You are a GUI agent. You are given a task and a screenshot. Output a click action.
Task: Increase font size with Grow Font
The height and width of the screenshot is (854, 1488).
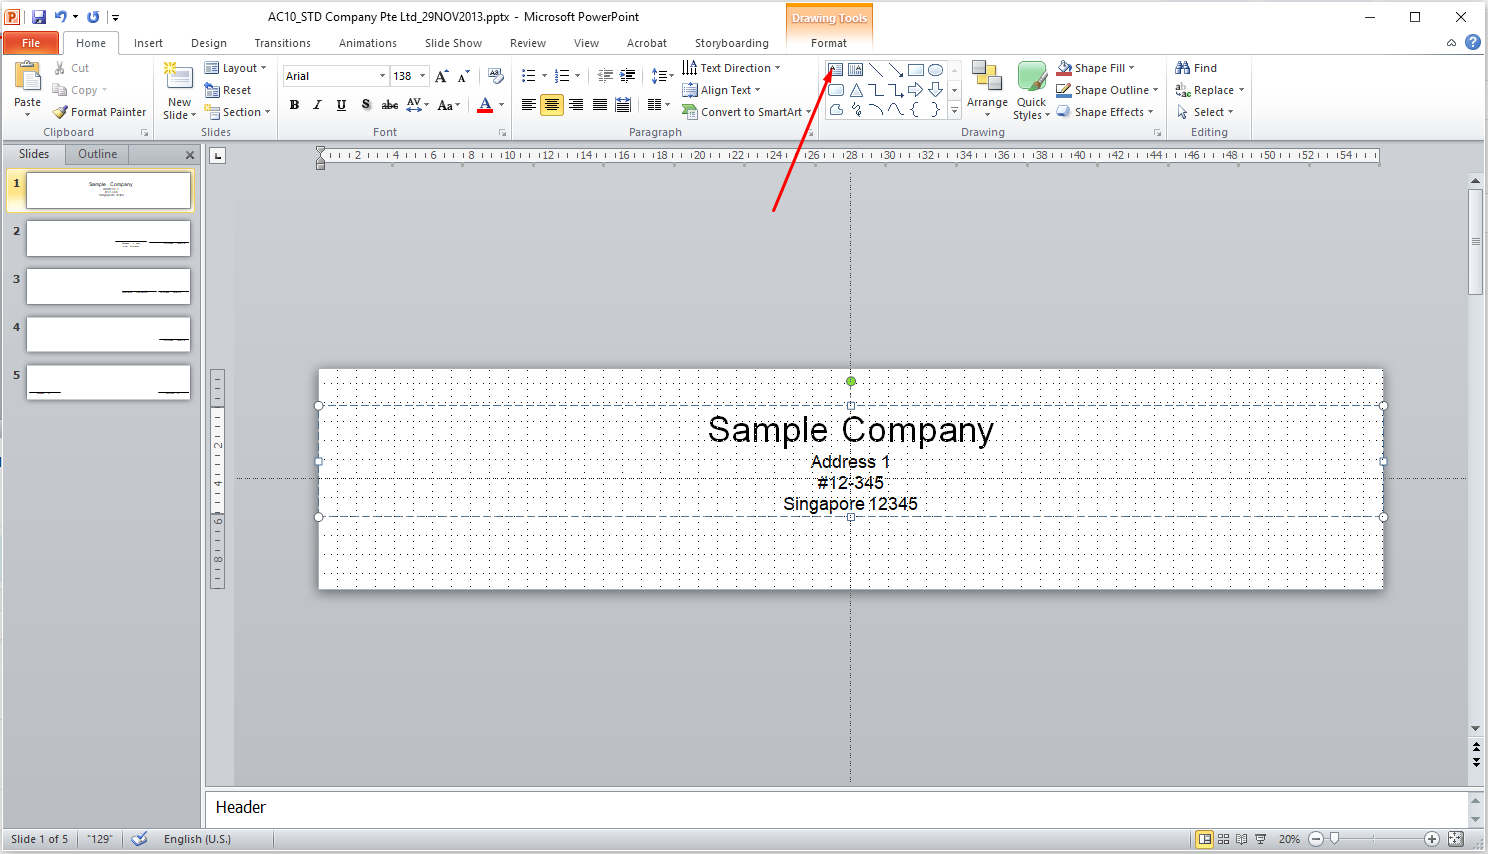coord(442,76)
